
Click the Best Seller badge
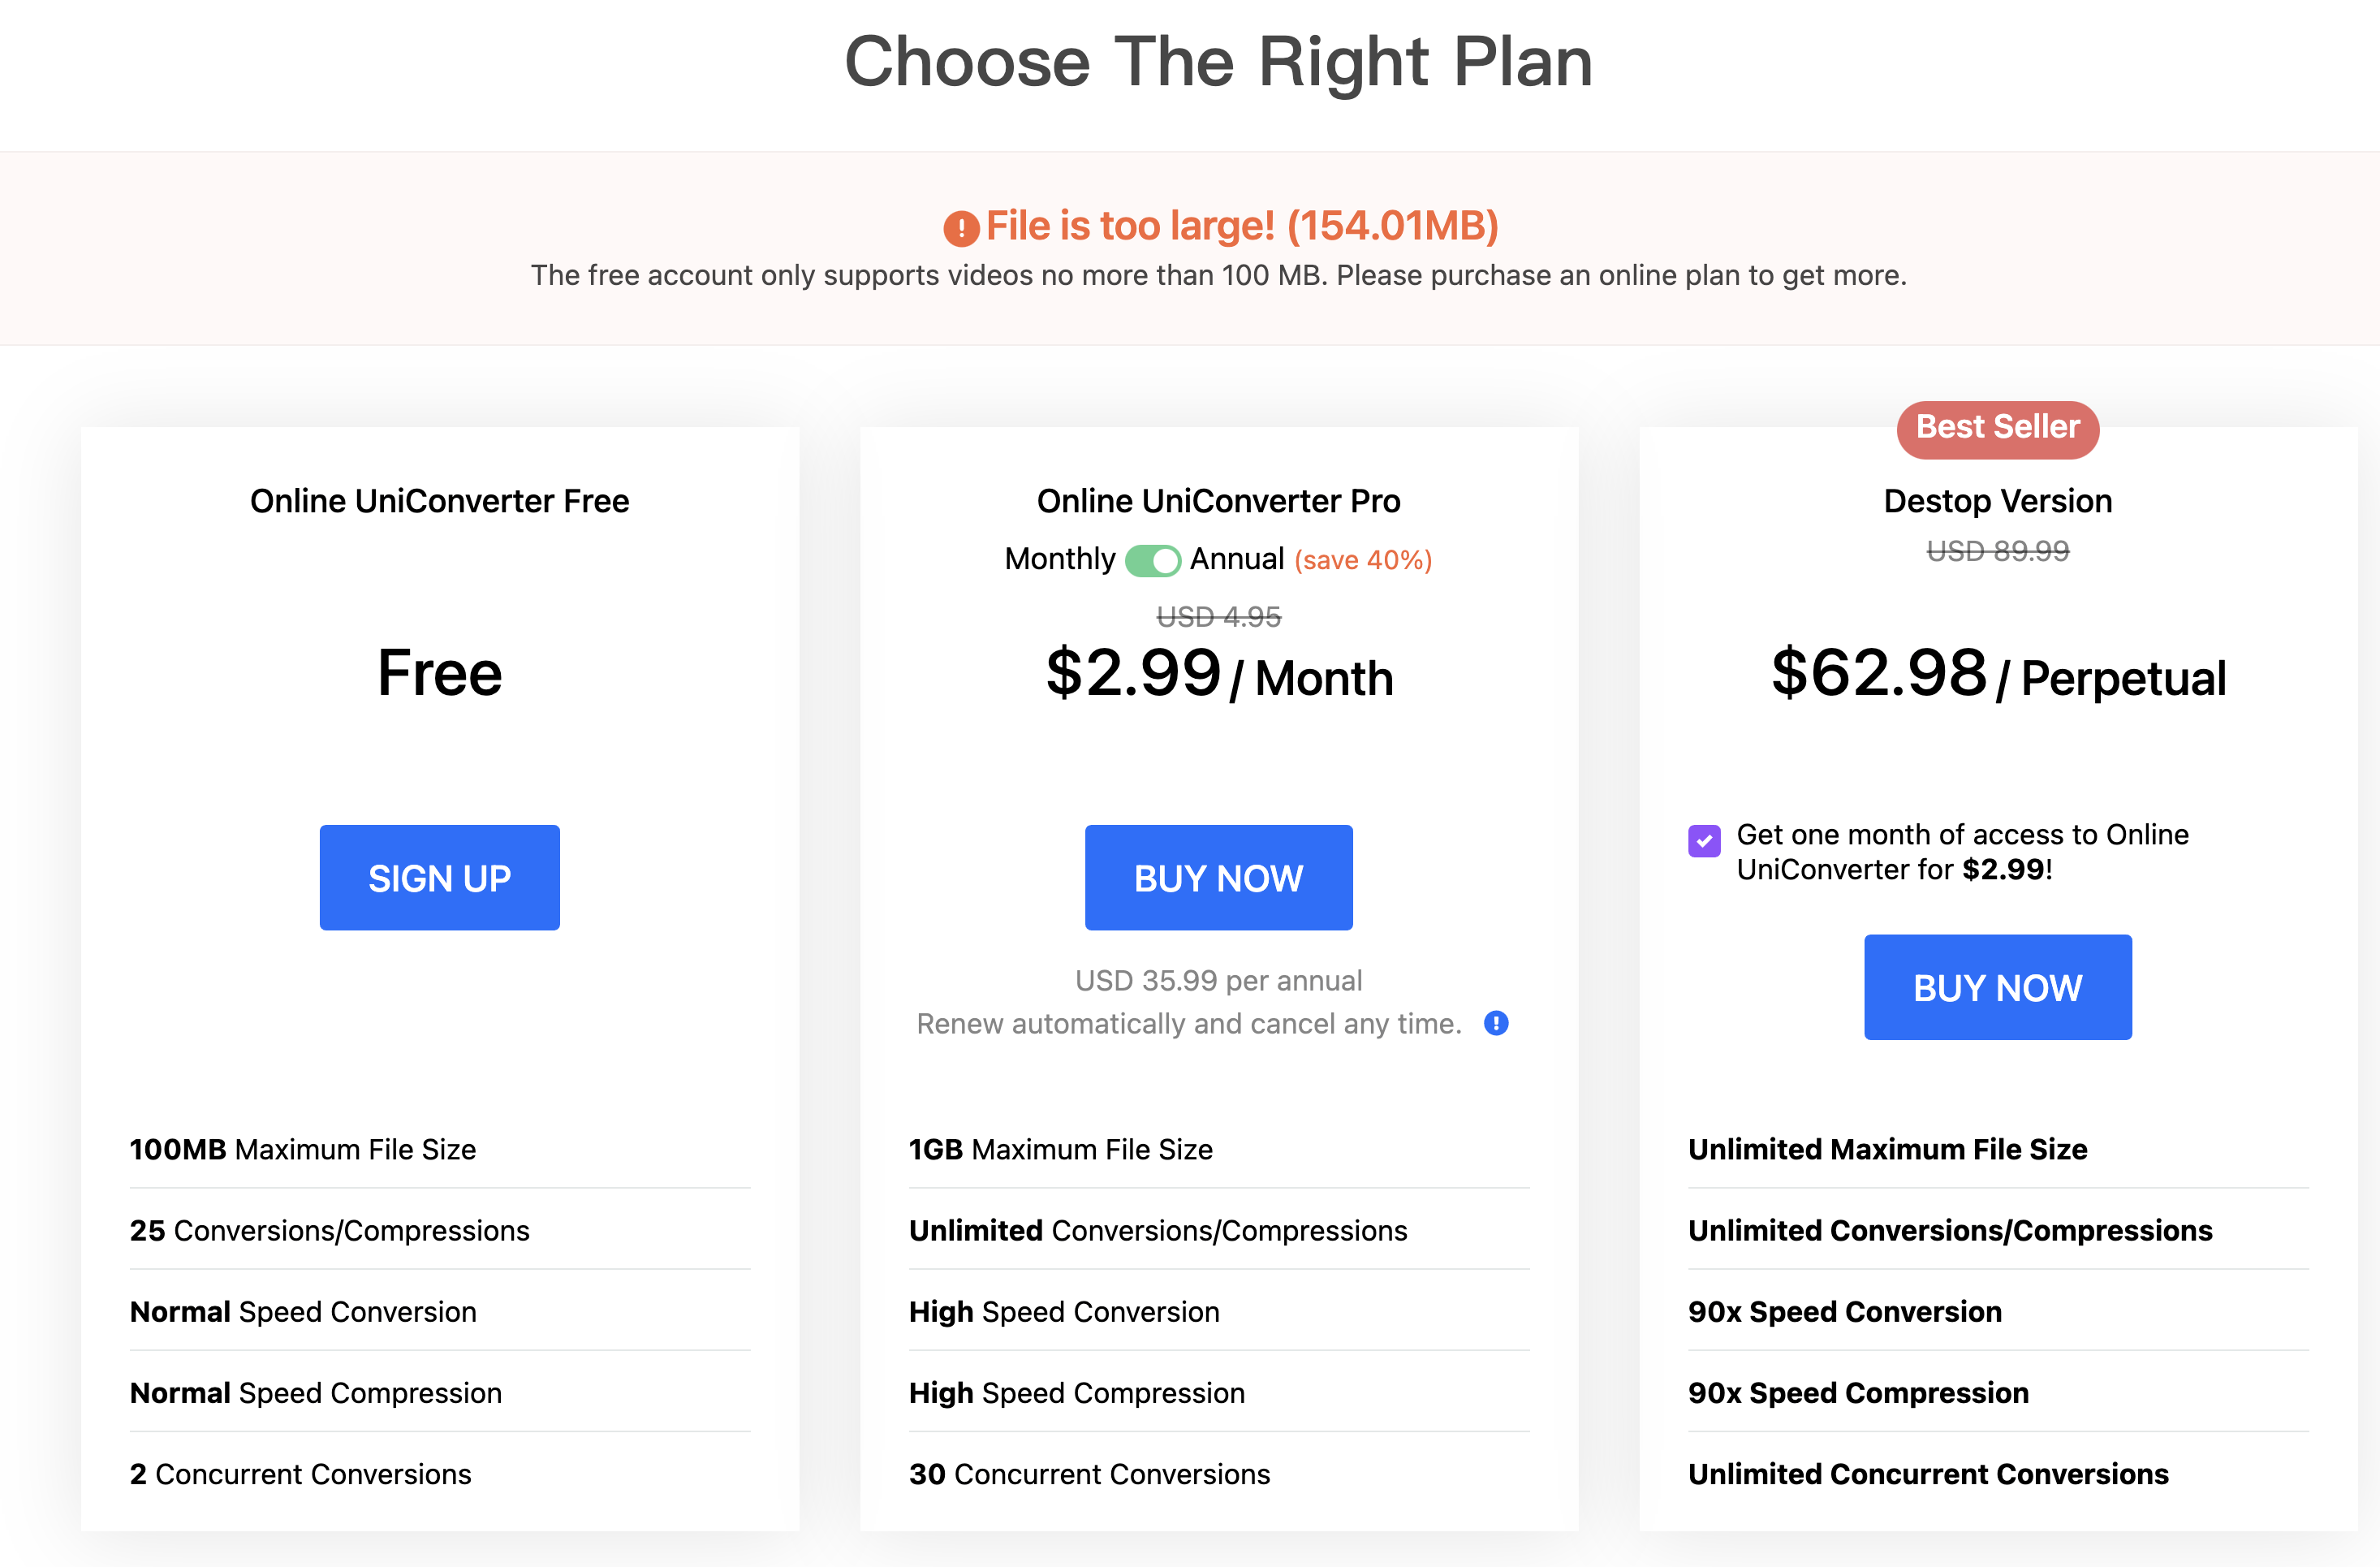pyautogui.click(x=1997, y=428)
